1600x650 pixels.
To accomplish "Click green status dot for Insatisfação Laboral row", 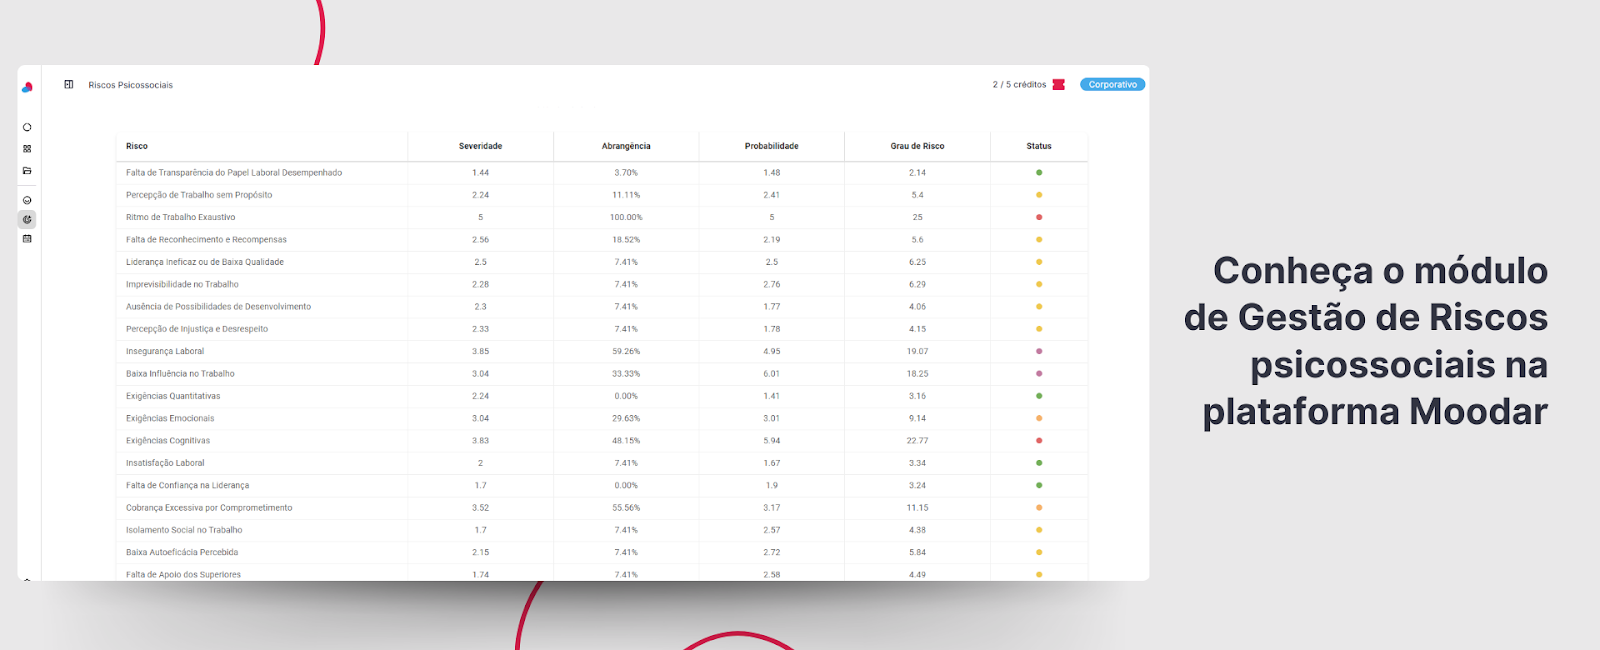I will click(1039, 463).
